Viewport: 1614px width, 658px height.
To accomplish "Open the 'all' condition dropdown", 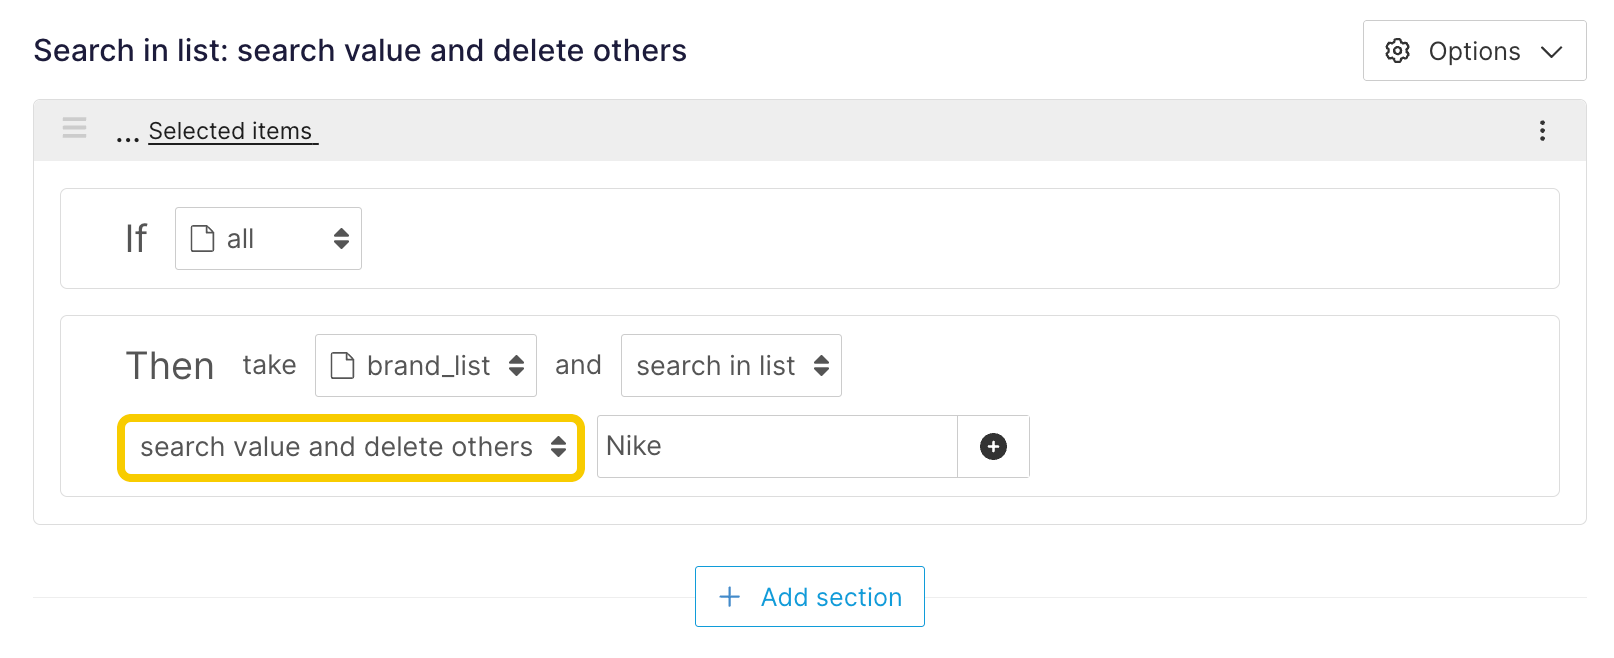I will [268, 239].
